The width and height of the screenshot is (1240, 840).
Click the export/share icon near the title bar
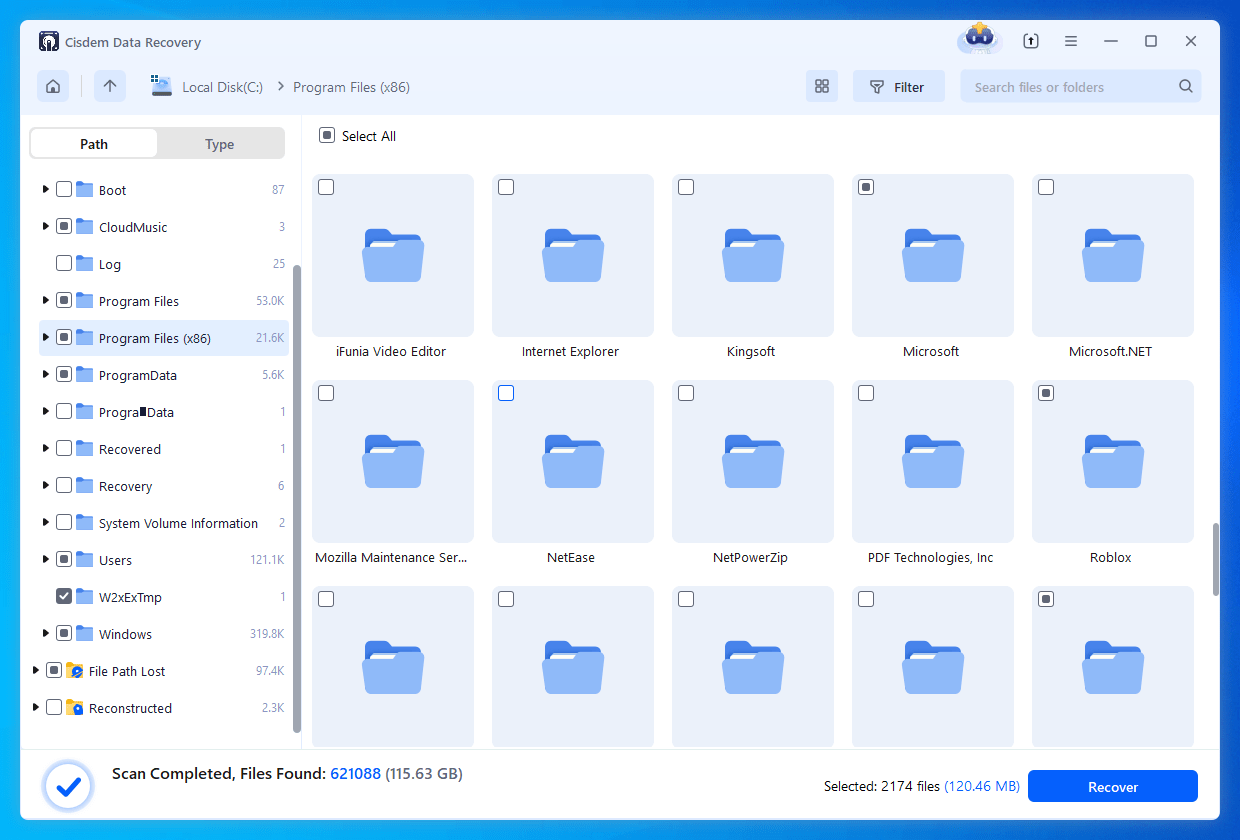coord(1030,40)
